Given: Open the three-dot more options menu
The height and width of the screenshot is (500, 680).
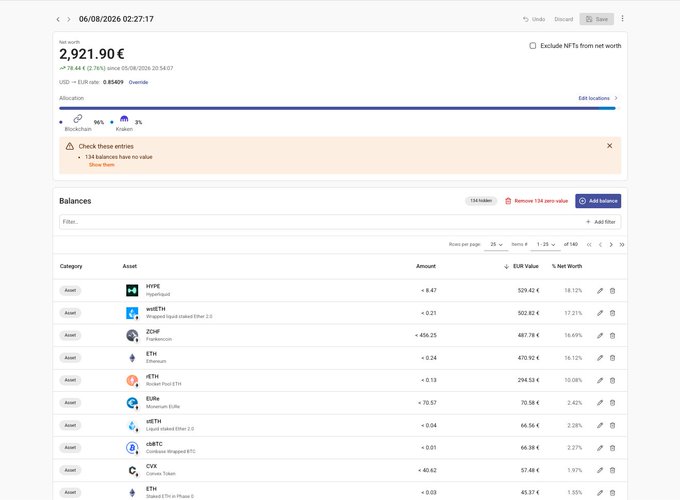Looking at the screenshot, I should tap(622, 19).
